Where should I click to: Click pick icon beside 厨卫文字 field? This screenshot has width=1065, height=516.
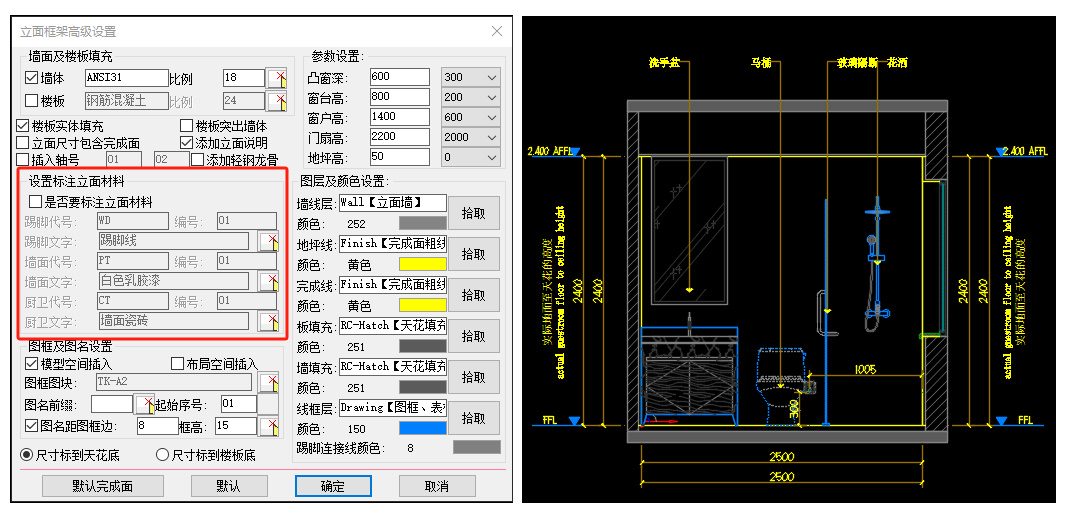(x=269, y=321)
